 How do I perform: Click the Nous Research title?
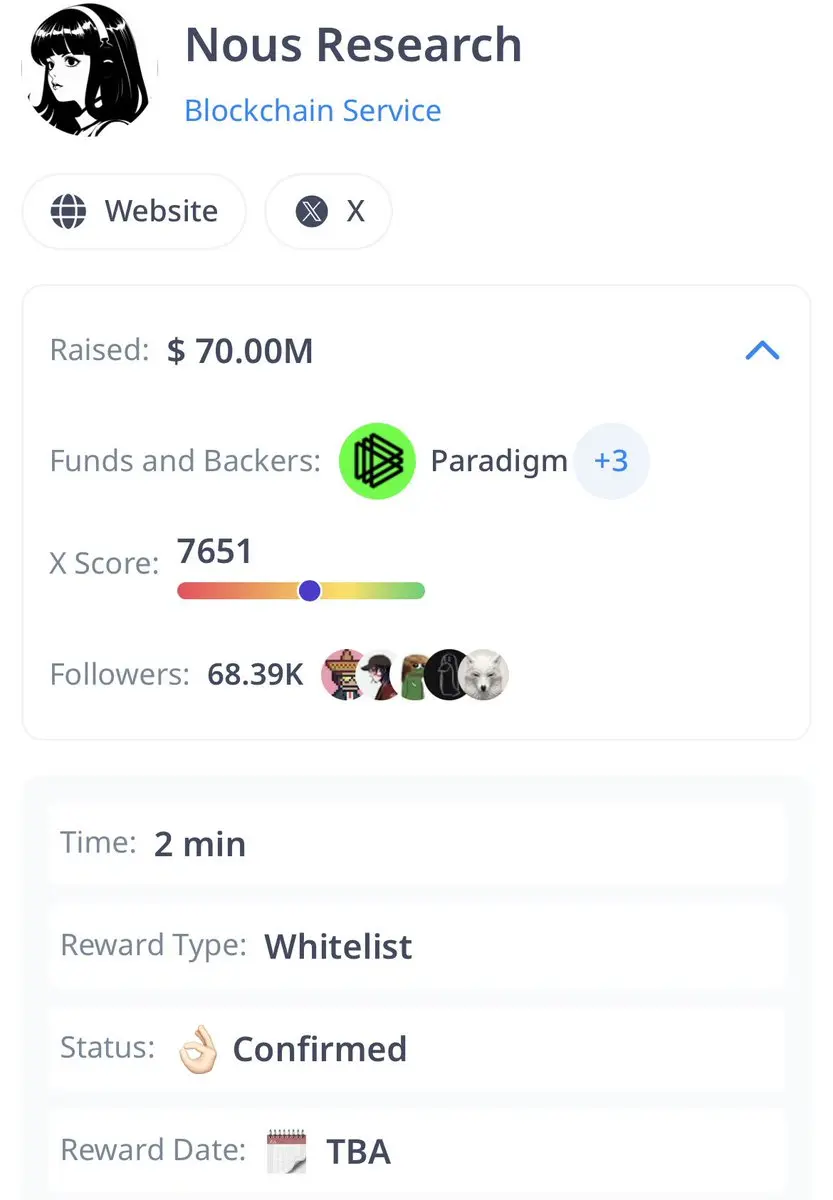coord(354,44)
